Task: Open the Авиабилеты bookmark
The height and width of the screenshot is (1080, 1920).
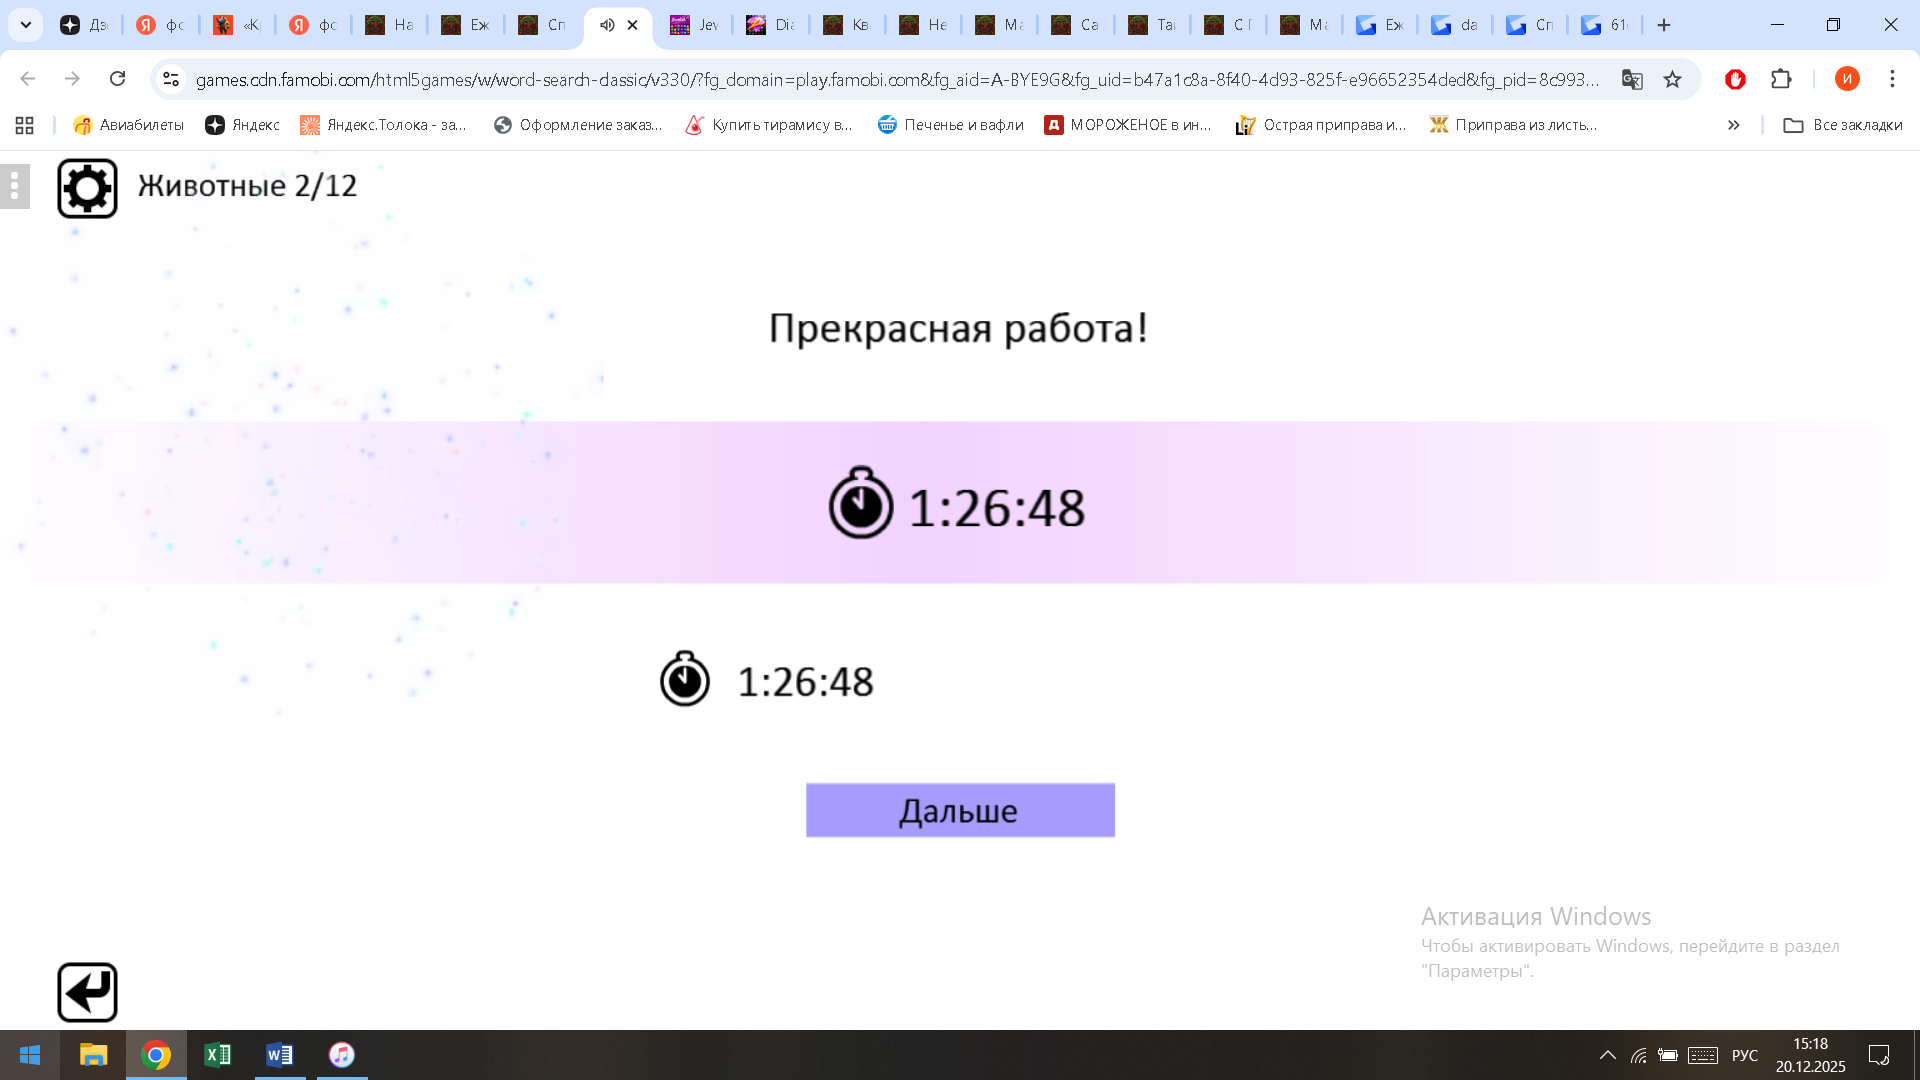Action: [x=127, y=125]
